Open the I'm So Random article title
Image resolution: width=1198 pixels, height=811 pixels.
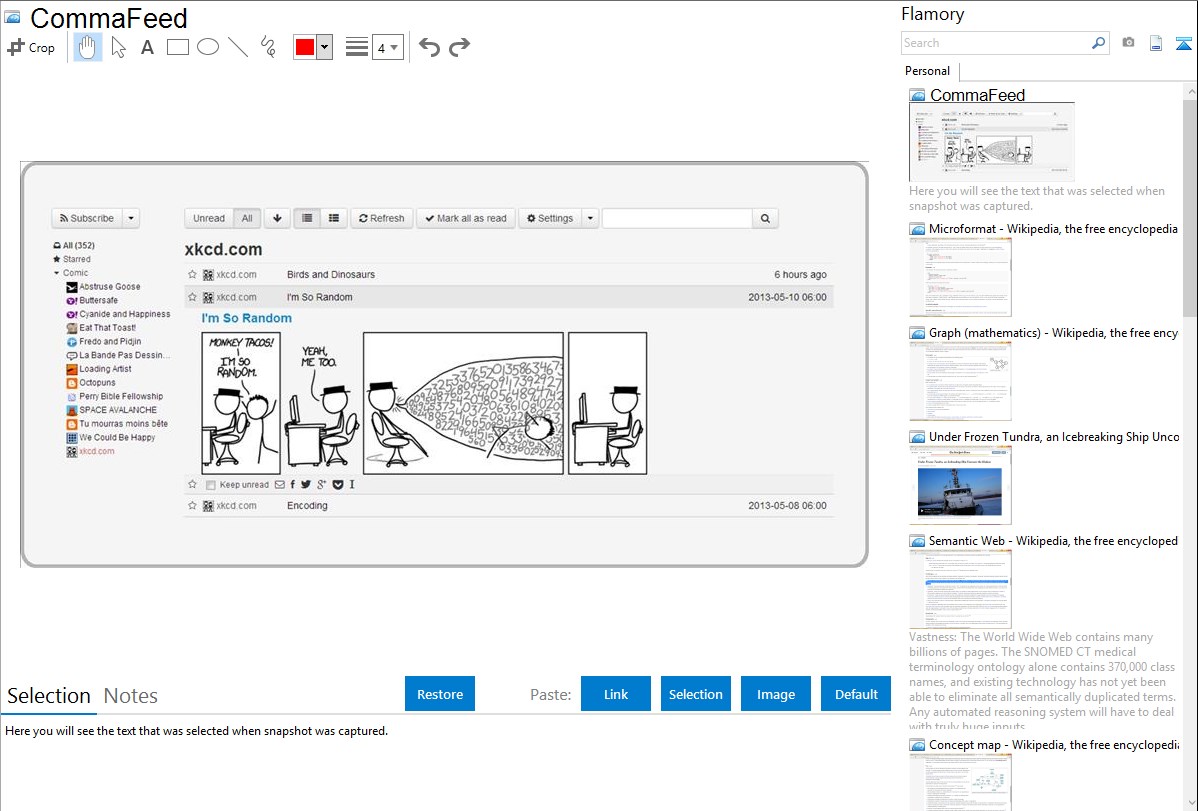[247, 318]
